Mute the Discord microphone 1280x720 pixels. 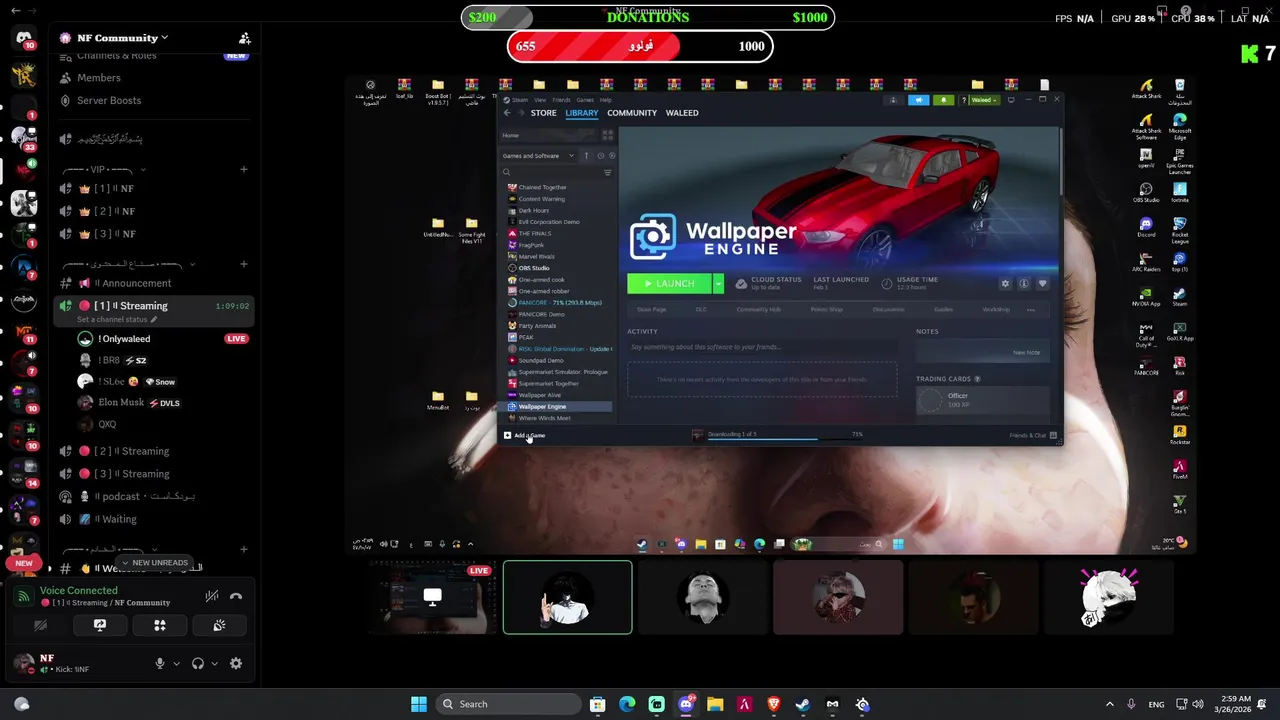pos(160,663)
